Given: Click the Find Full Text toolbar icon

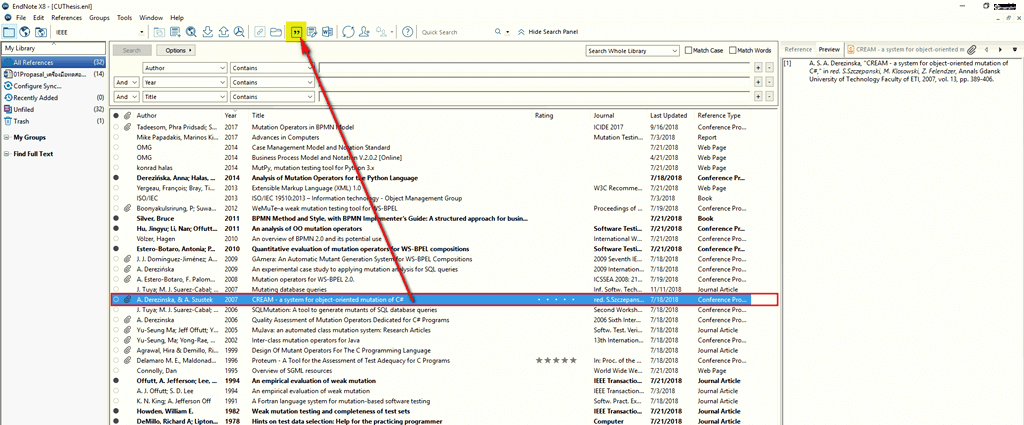Looking at the screenshot, I should [x=240, y=32].
